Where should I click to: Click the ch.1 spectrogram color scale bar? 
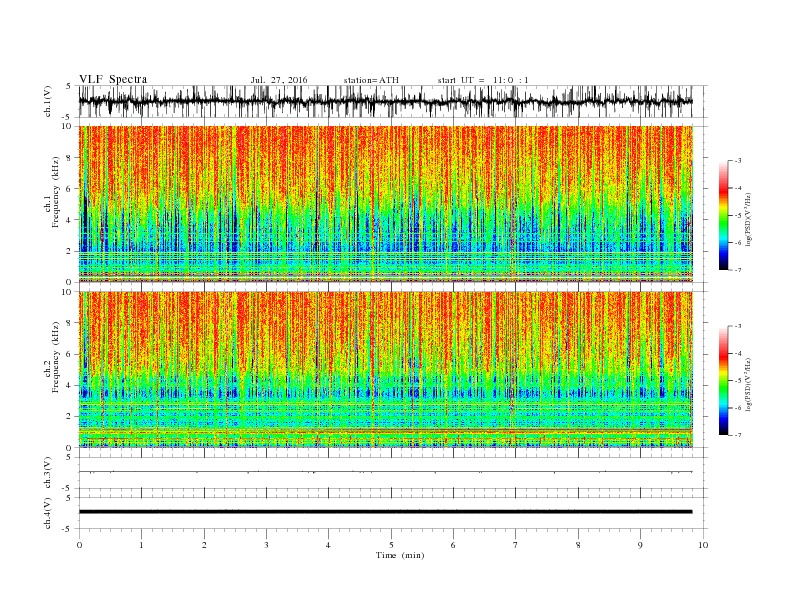pos(724,215)
